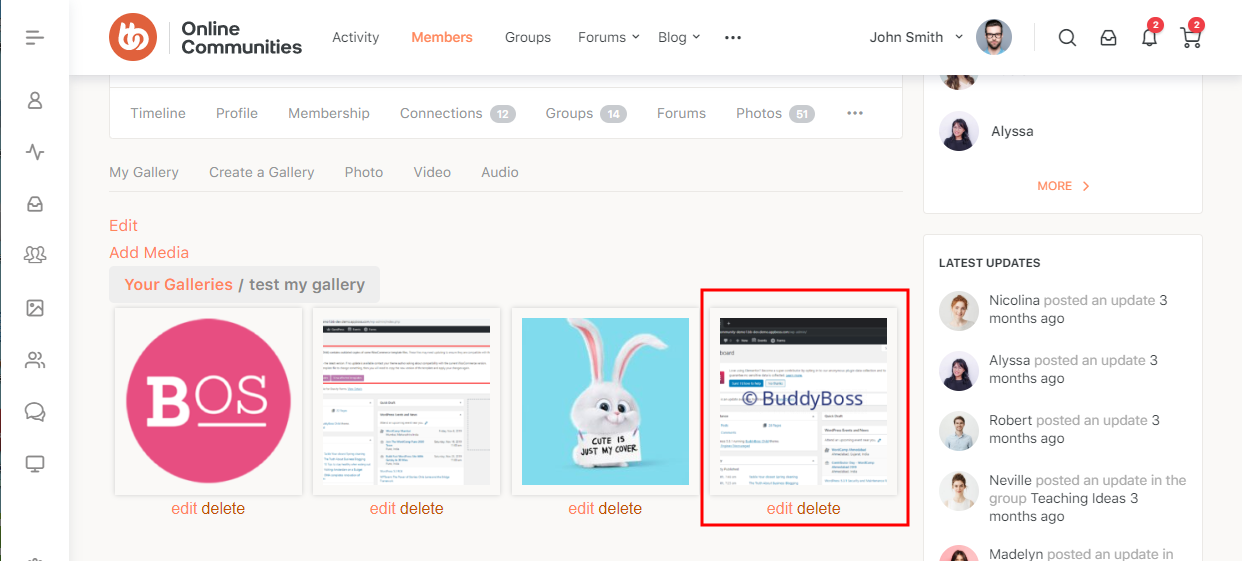Open the activity pulse icon in sidebar
This screenshot has height=561, width=1242.
[35, 152]
